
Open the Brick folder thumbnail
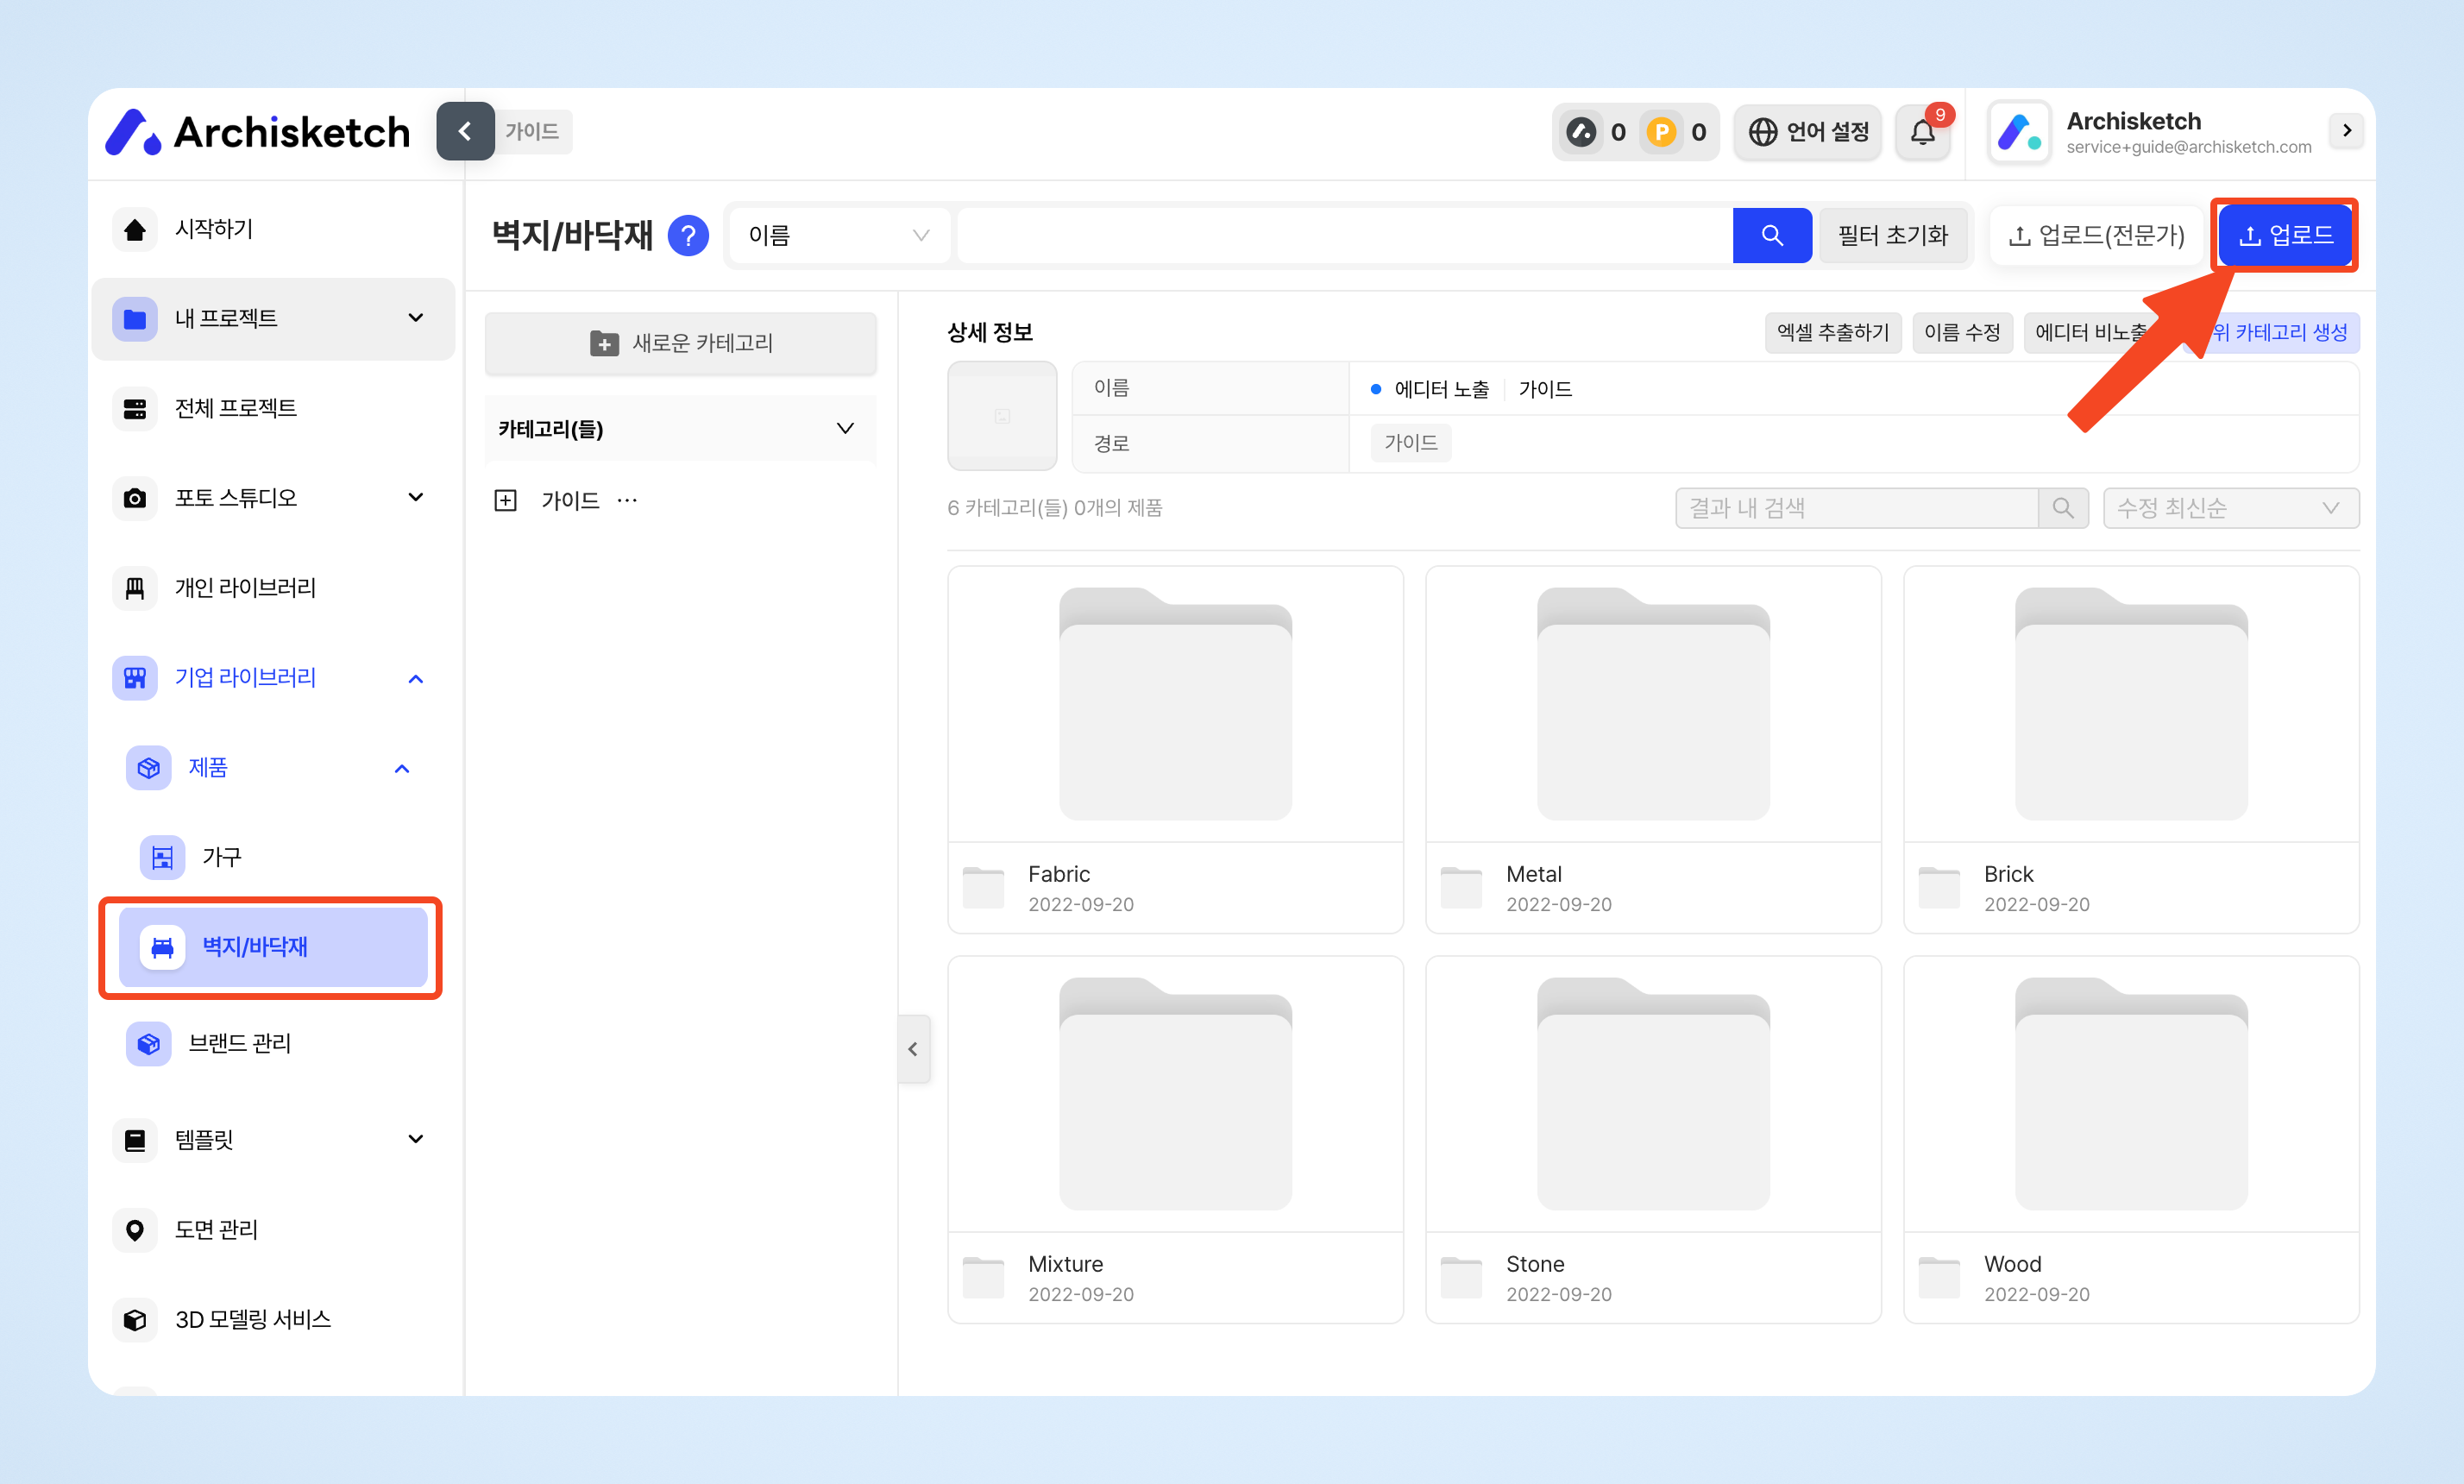2131,704
